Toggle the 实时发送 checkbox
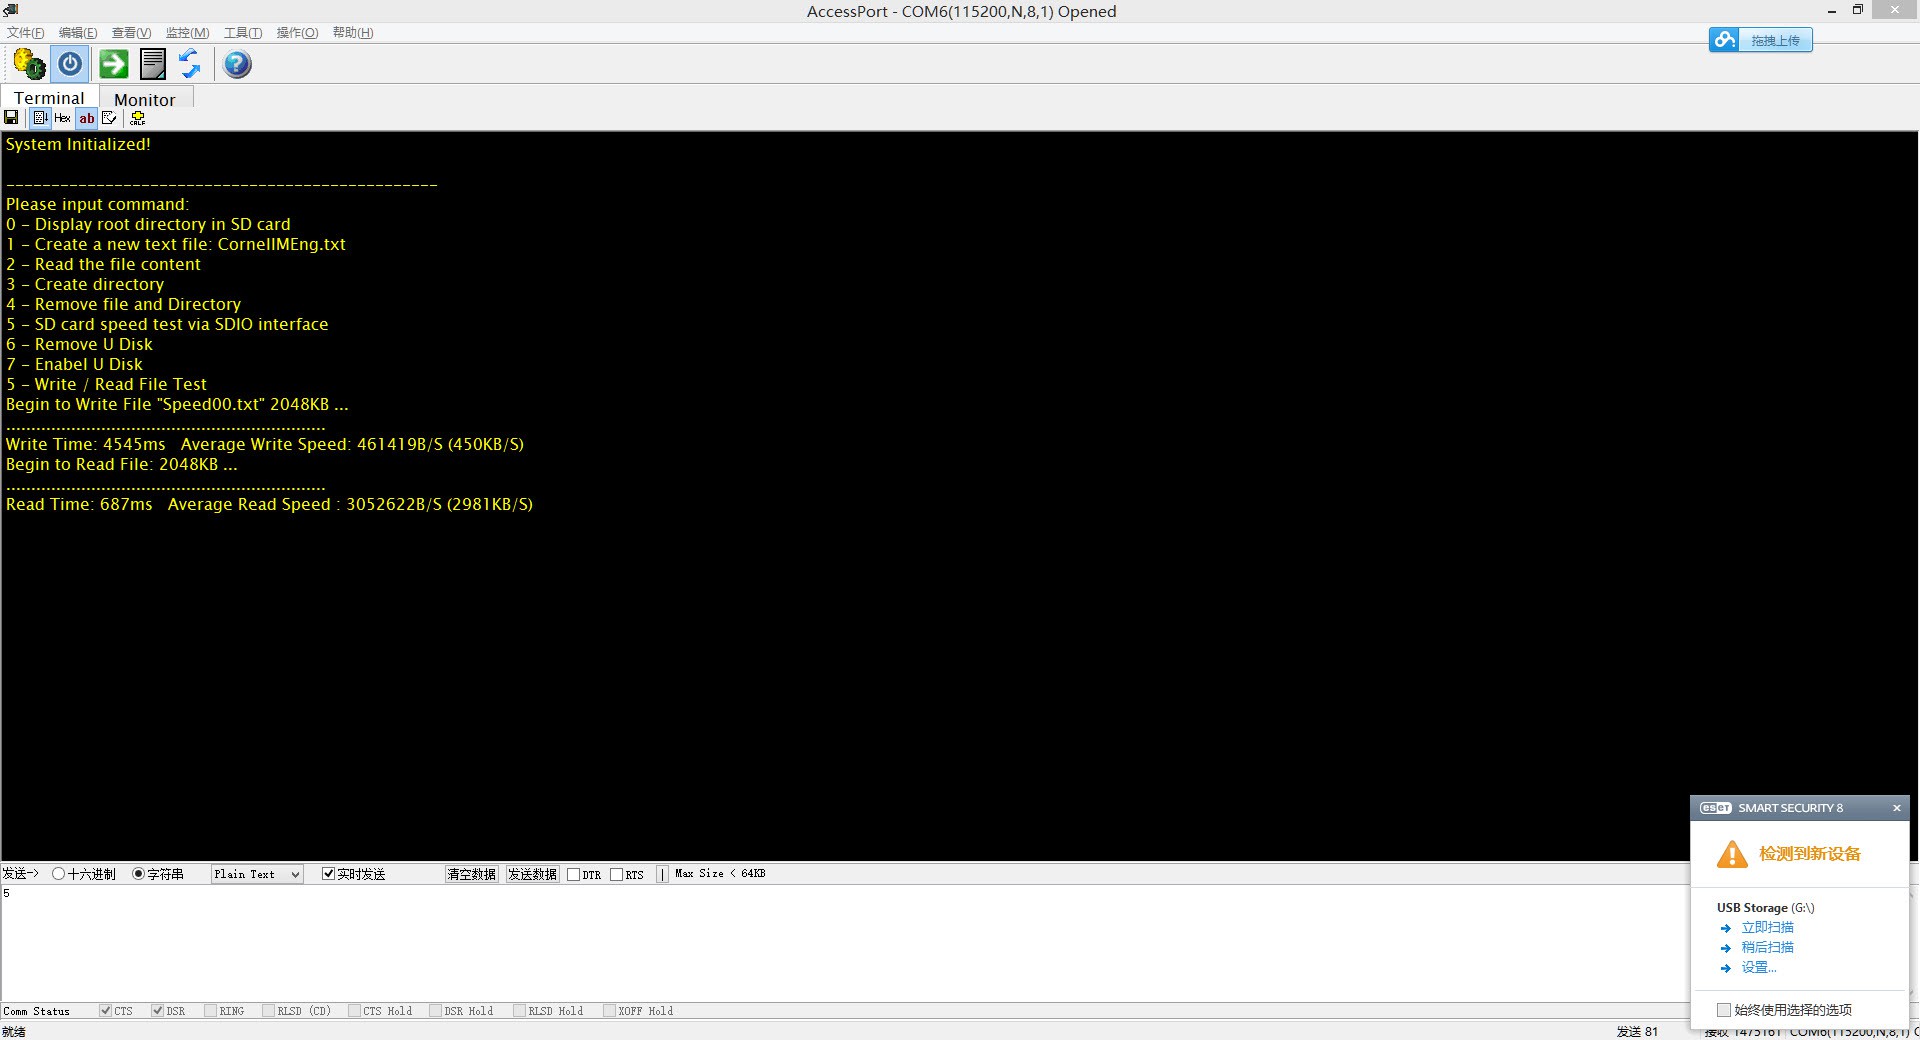The width and height of the screenshot is (1920, 1040). tap(328, 874)
